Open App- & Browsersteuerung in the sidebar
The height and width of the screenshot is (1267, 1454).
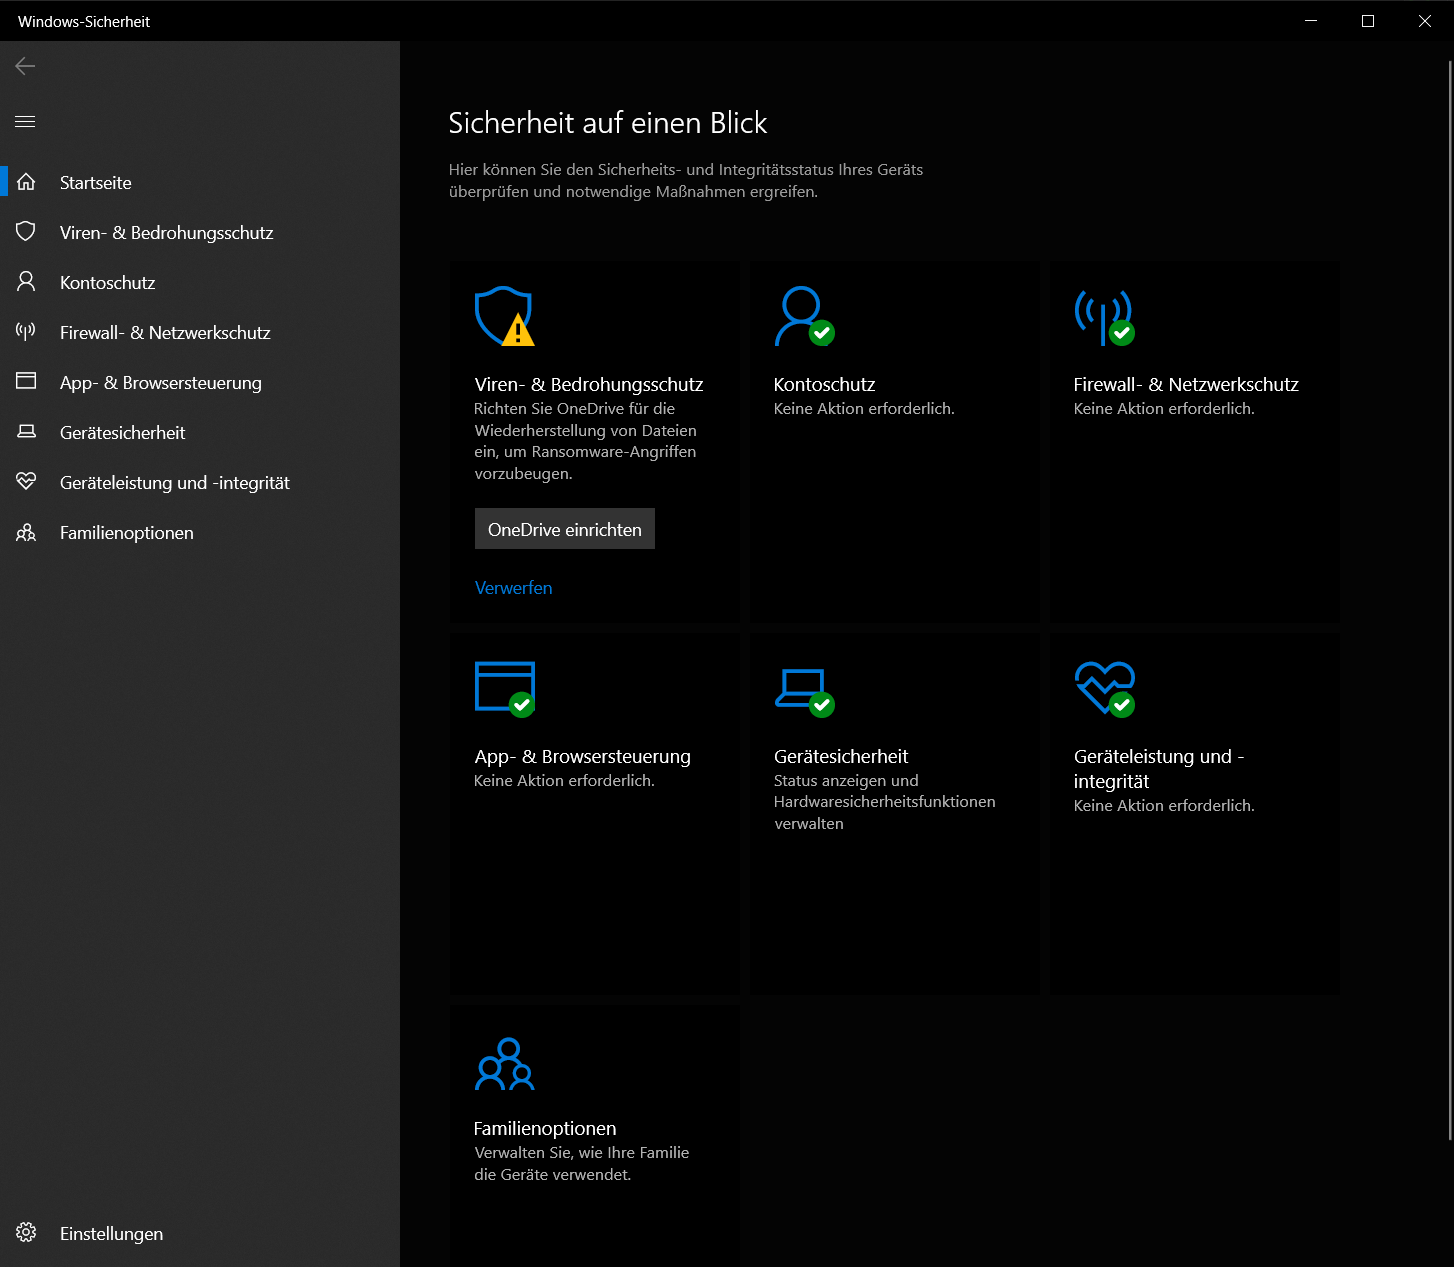coord(160,382)
